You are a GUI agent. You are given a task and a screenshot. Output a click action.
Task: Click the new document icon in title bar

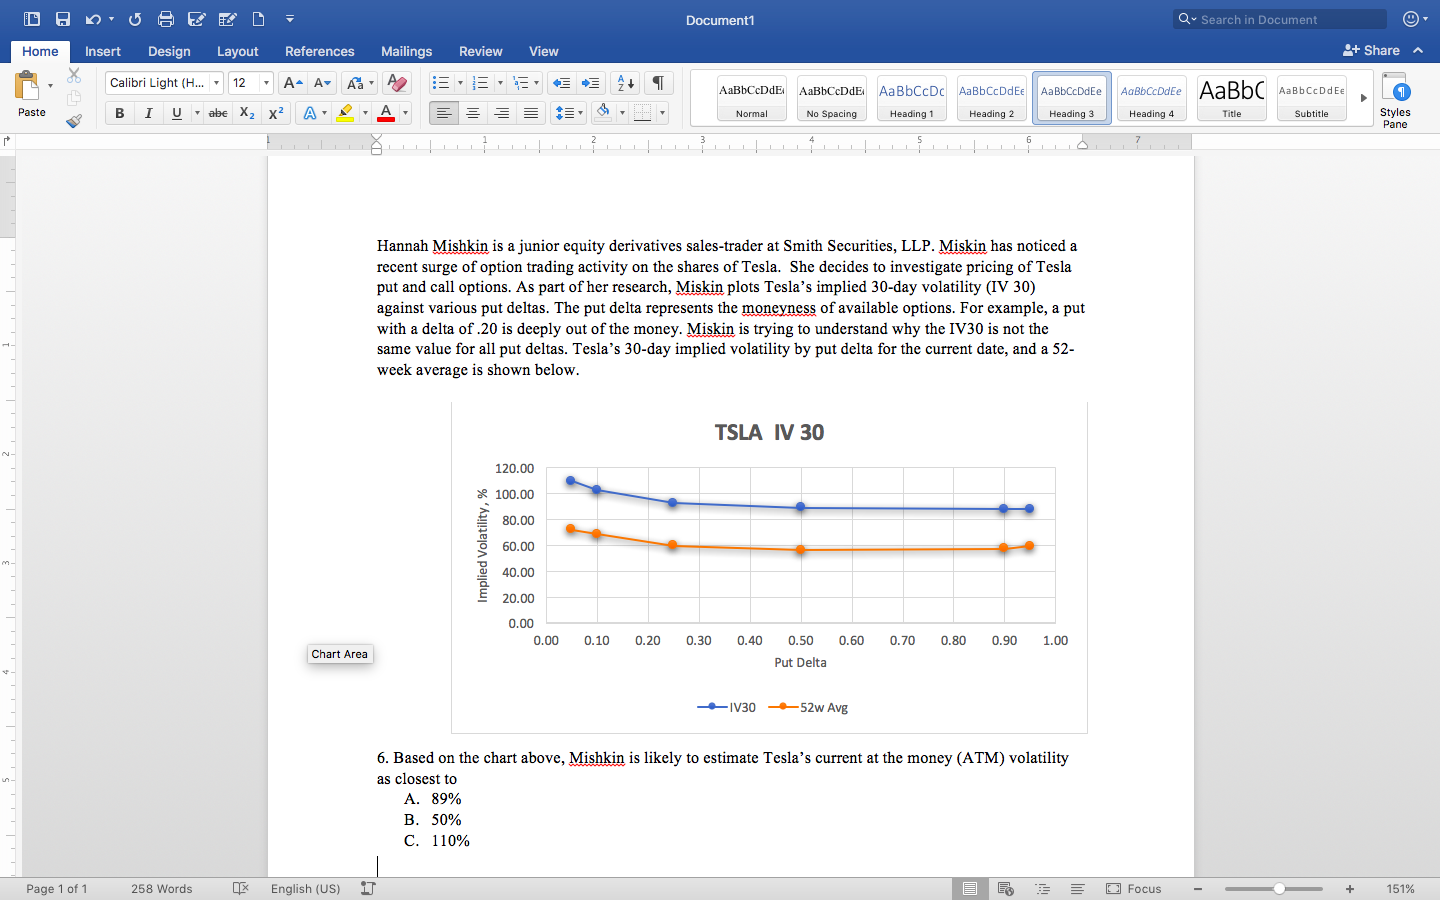point(258,19)
